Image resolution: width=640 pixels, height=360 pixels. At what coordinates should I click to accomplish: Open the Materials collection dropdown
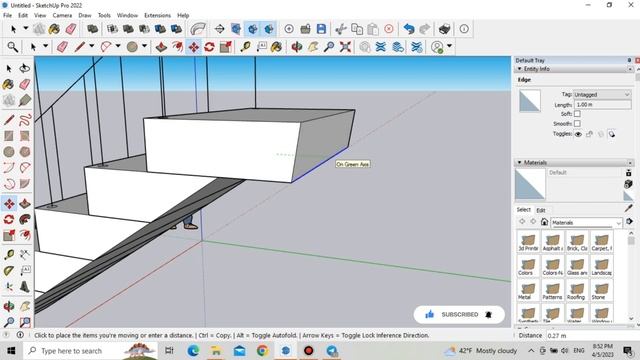point(587,222)
